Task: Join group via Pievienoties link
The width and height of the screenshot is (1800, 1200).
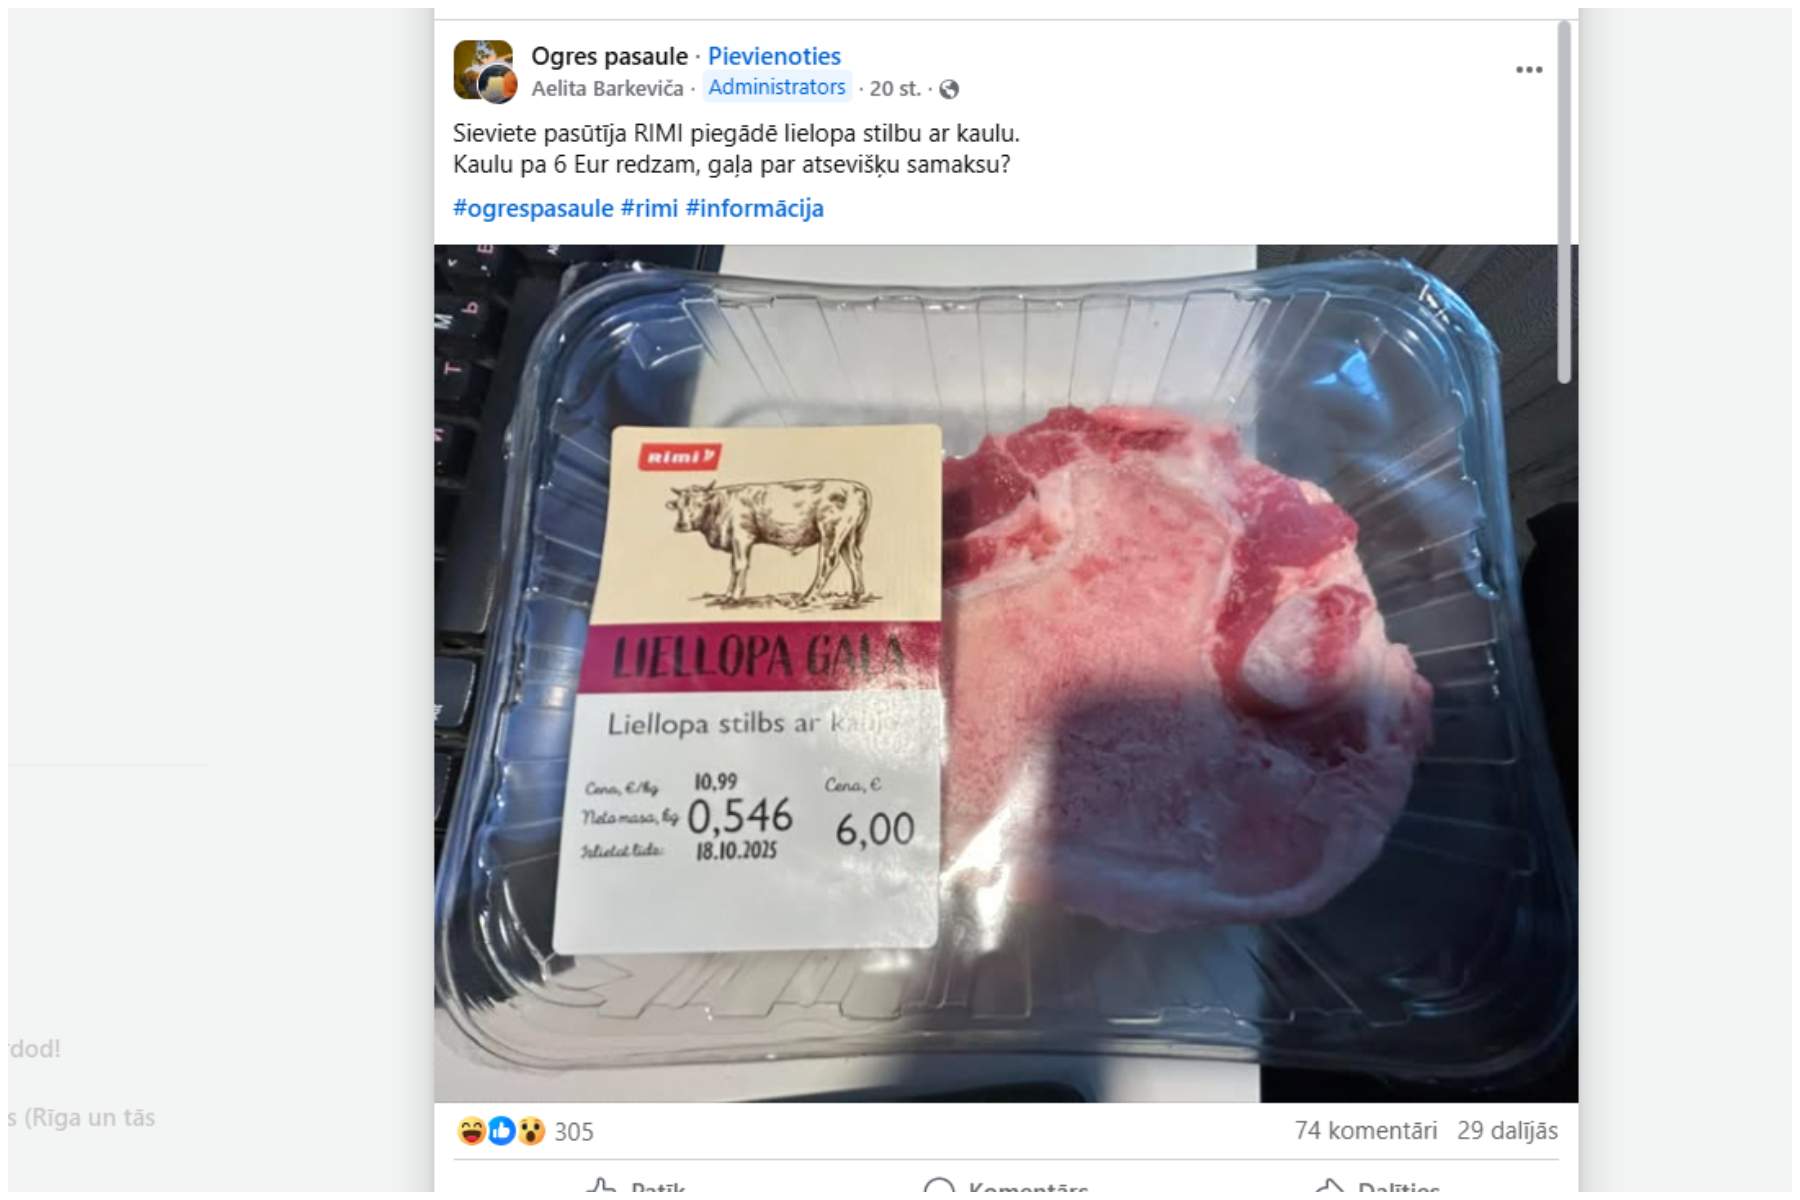Action: tap(774, 56)
